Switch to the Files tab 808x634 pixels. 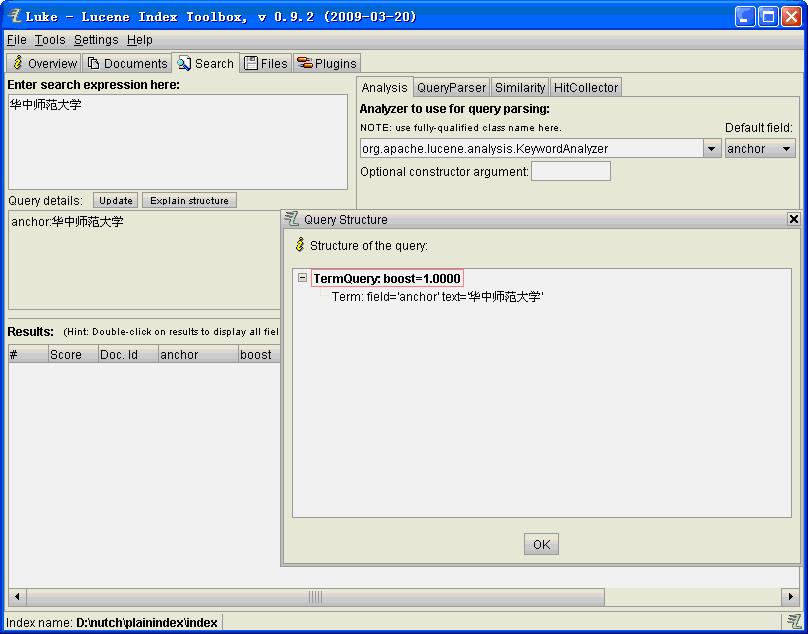[x=266, y=63]
